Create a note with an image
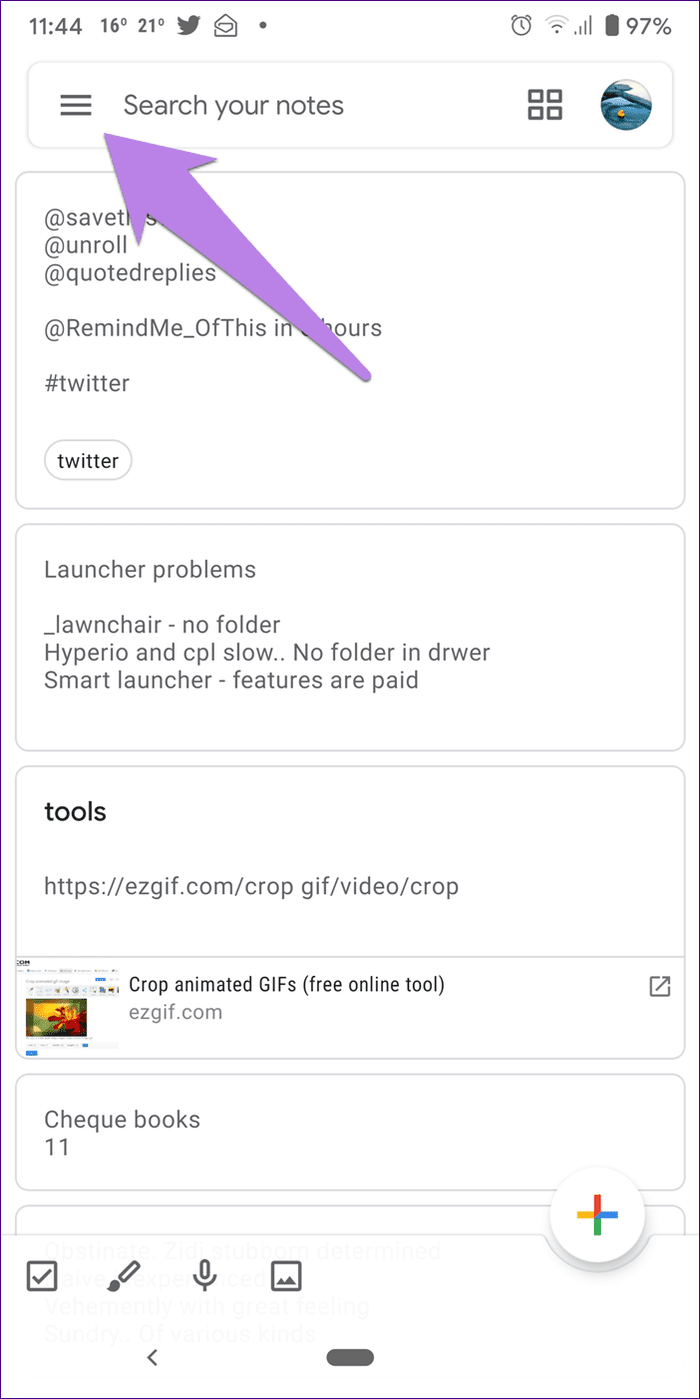 [x=286, y=1276]
